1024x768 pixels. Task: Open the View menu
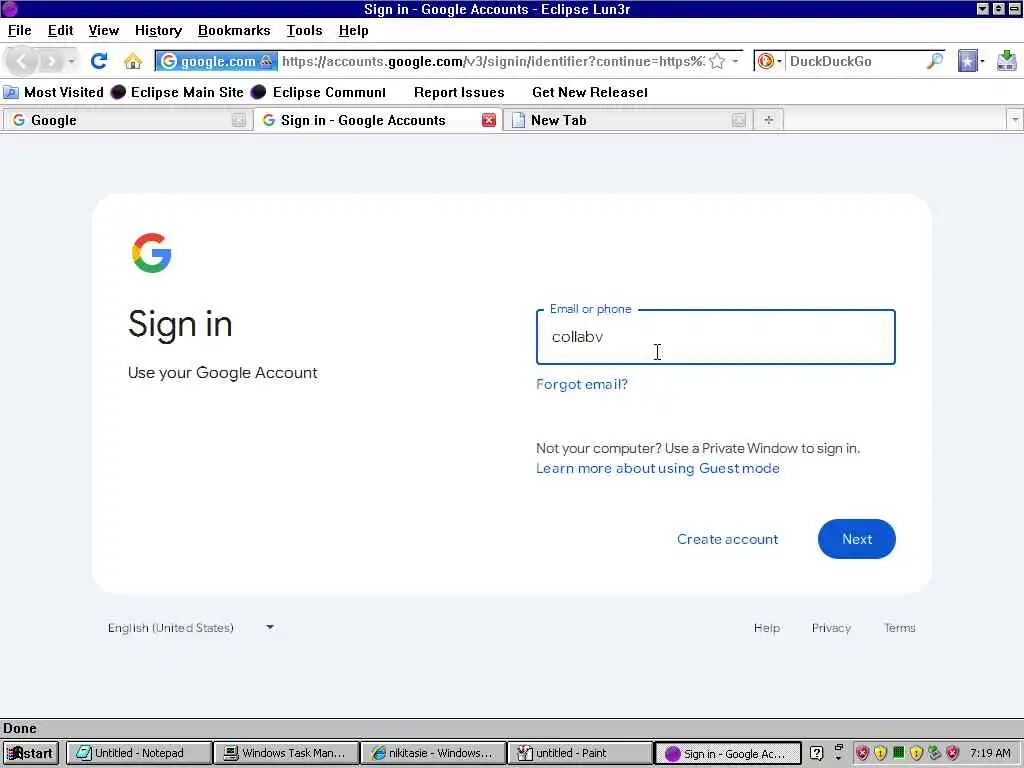[x=104, y=31]
